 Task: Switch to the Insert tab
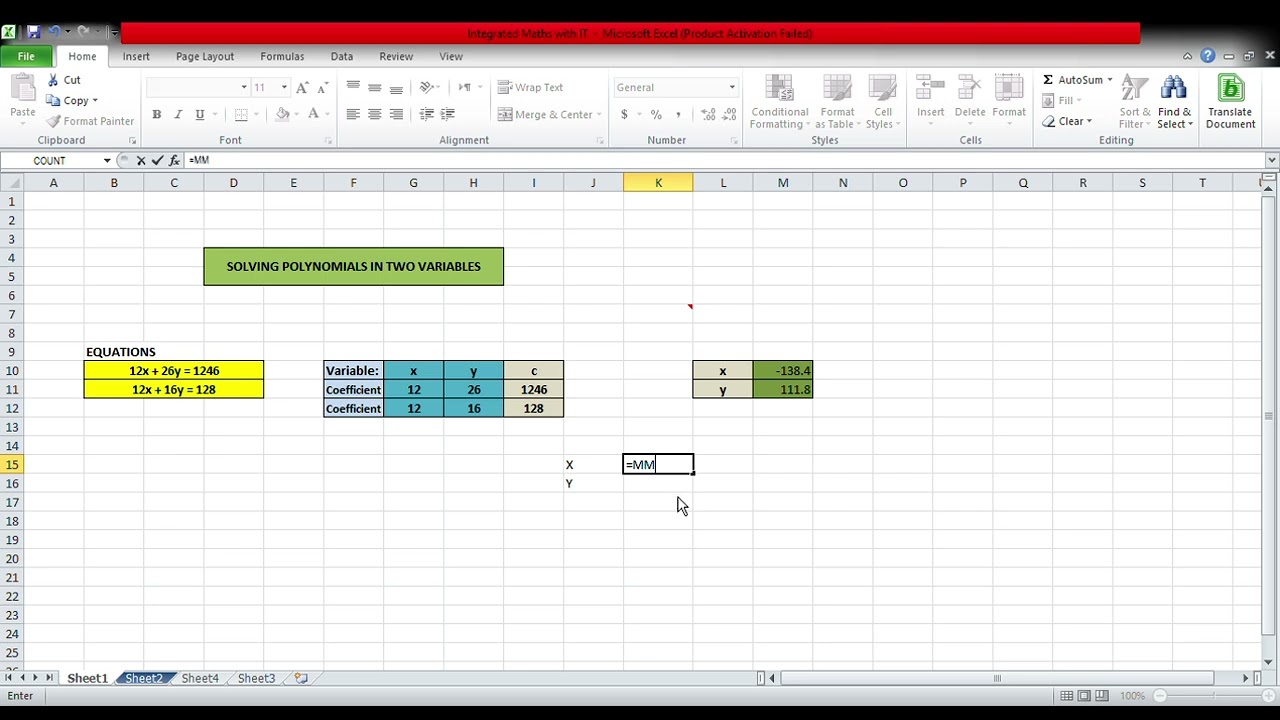tap(136, 56)
